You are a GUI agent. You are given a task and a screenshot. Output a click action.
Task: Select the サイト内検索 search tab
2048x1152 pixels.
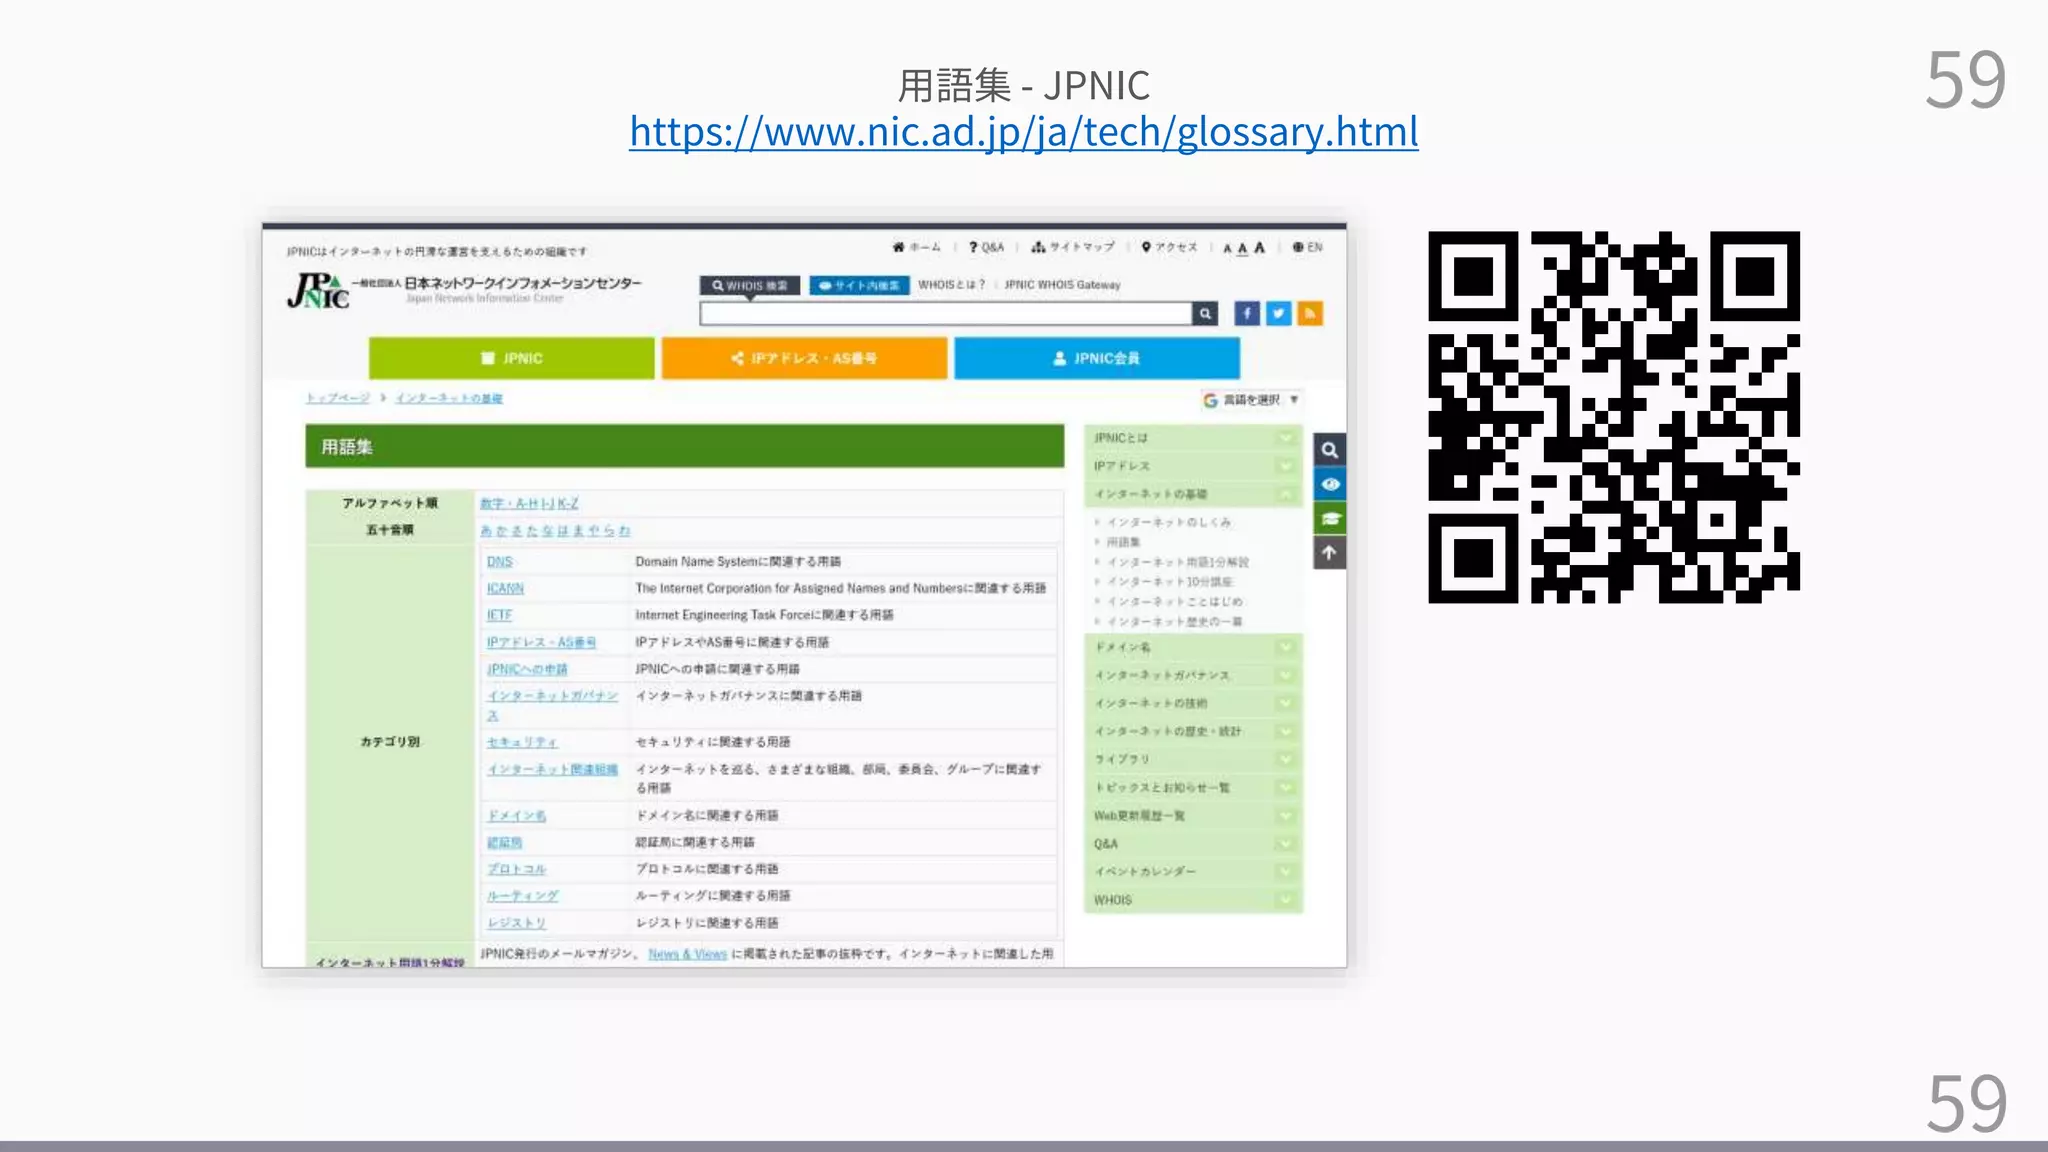859,286
